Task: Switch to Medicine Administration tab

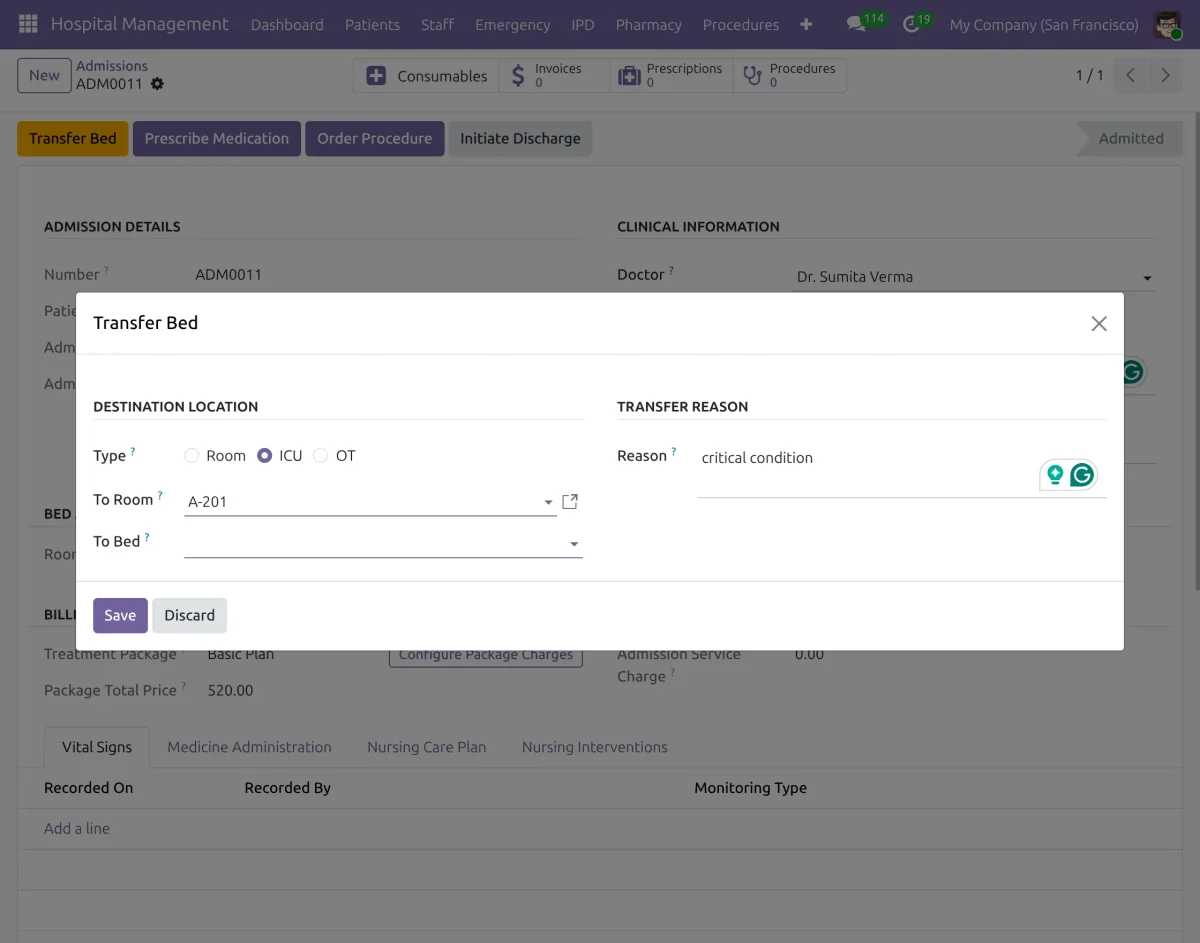Action: pos(249,747)
